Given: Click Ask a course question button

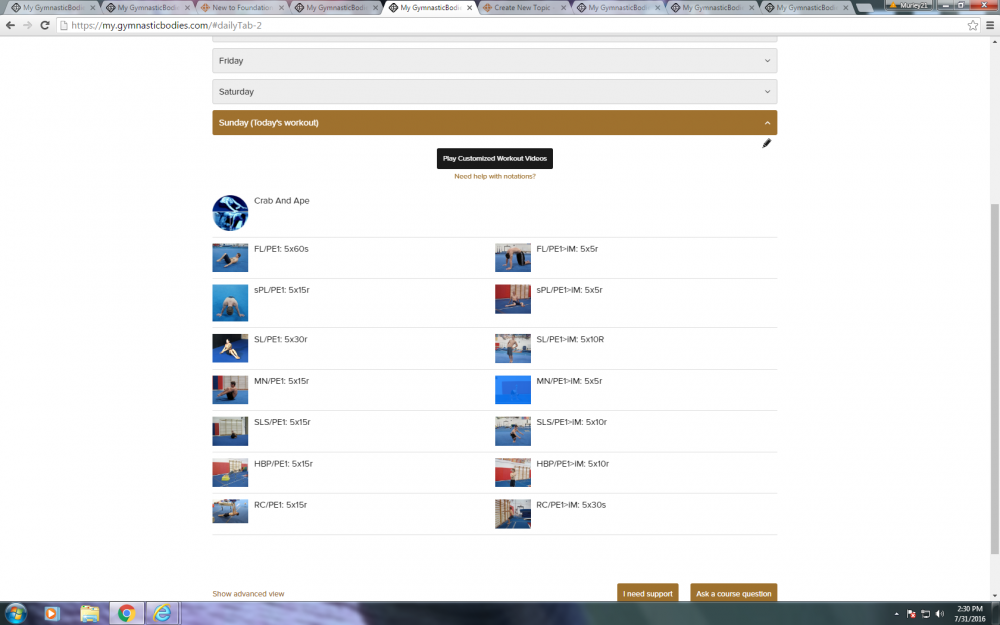Looking at the screenshot, I should click(x=733, y=593).
